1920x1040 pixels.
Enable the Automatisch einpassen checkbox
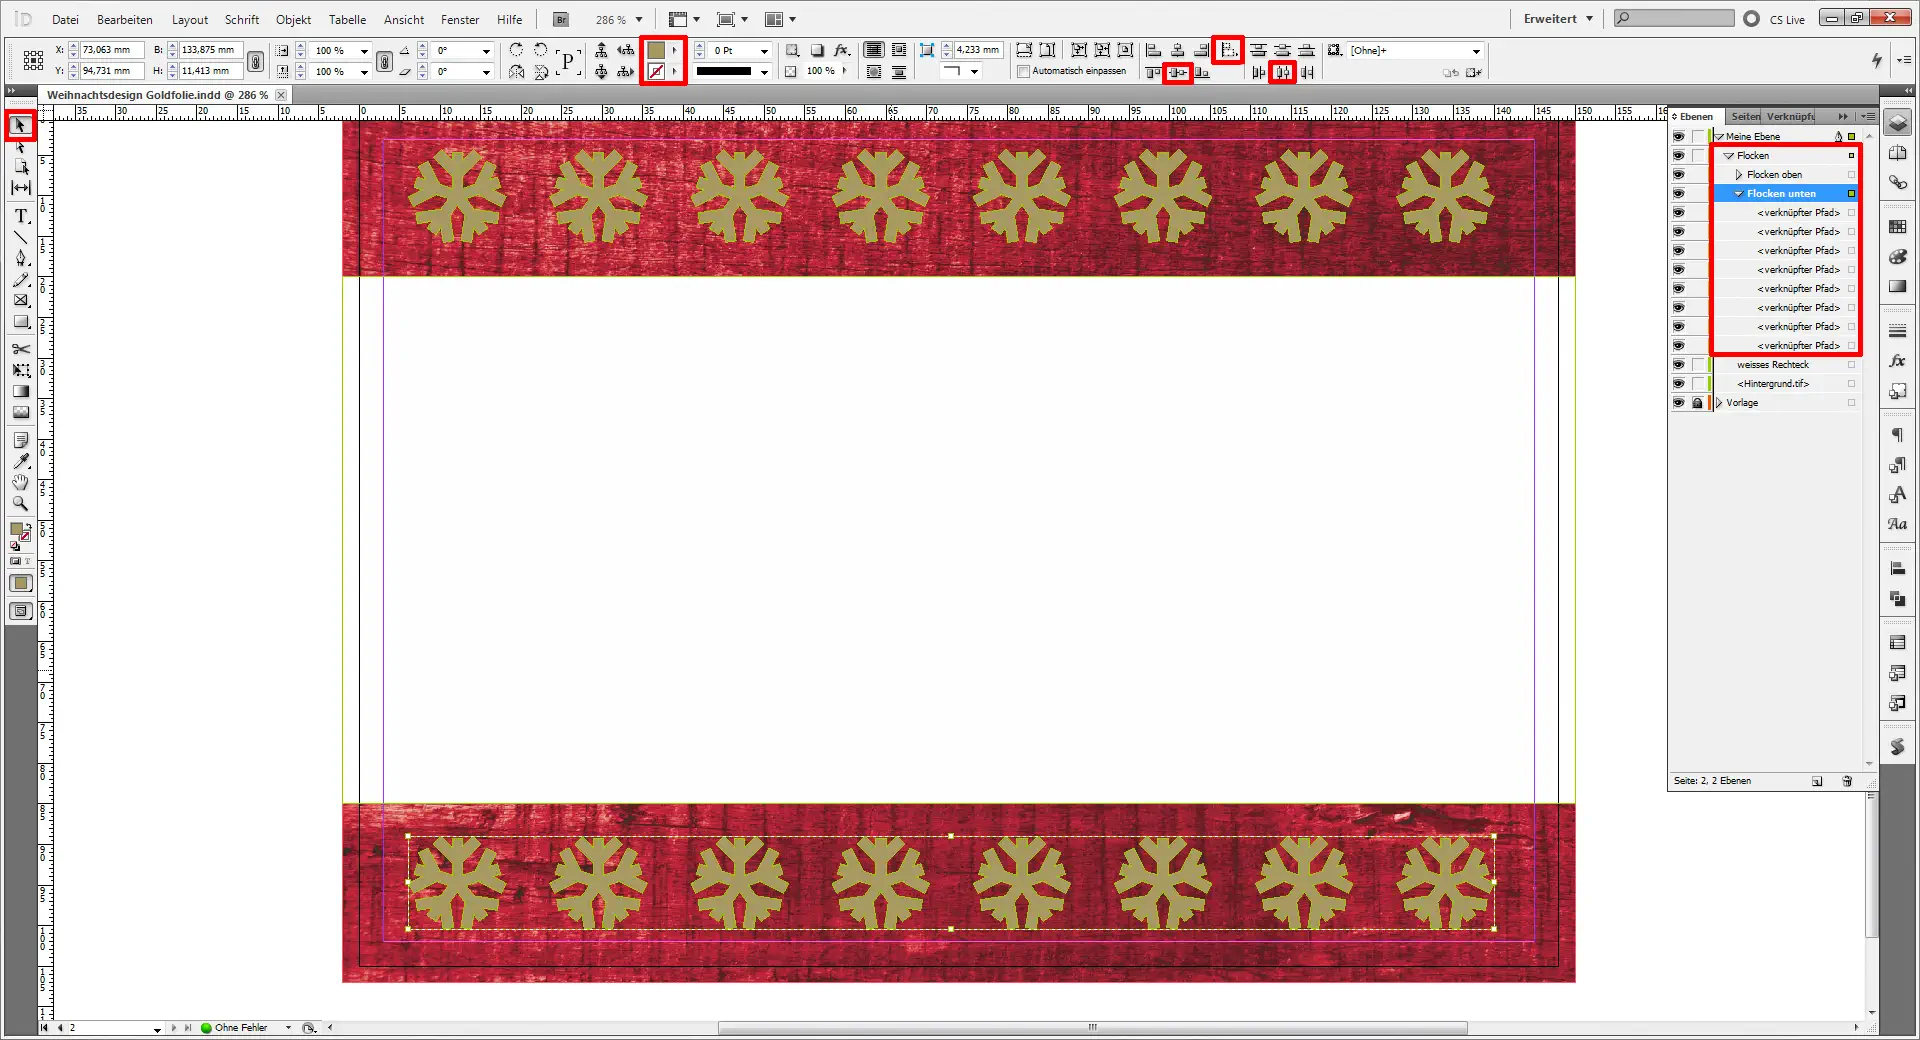(x=1023, y=71)
